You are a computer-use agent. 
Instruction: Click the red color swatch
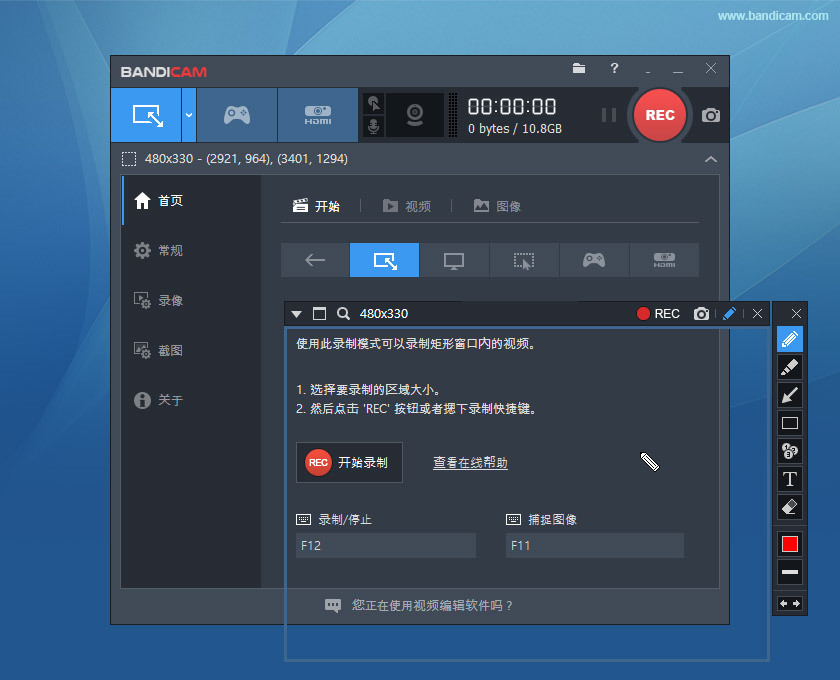[x=789, y=543]
